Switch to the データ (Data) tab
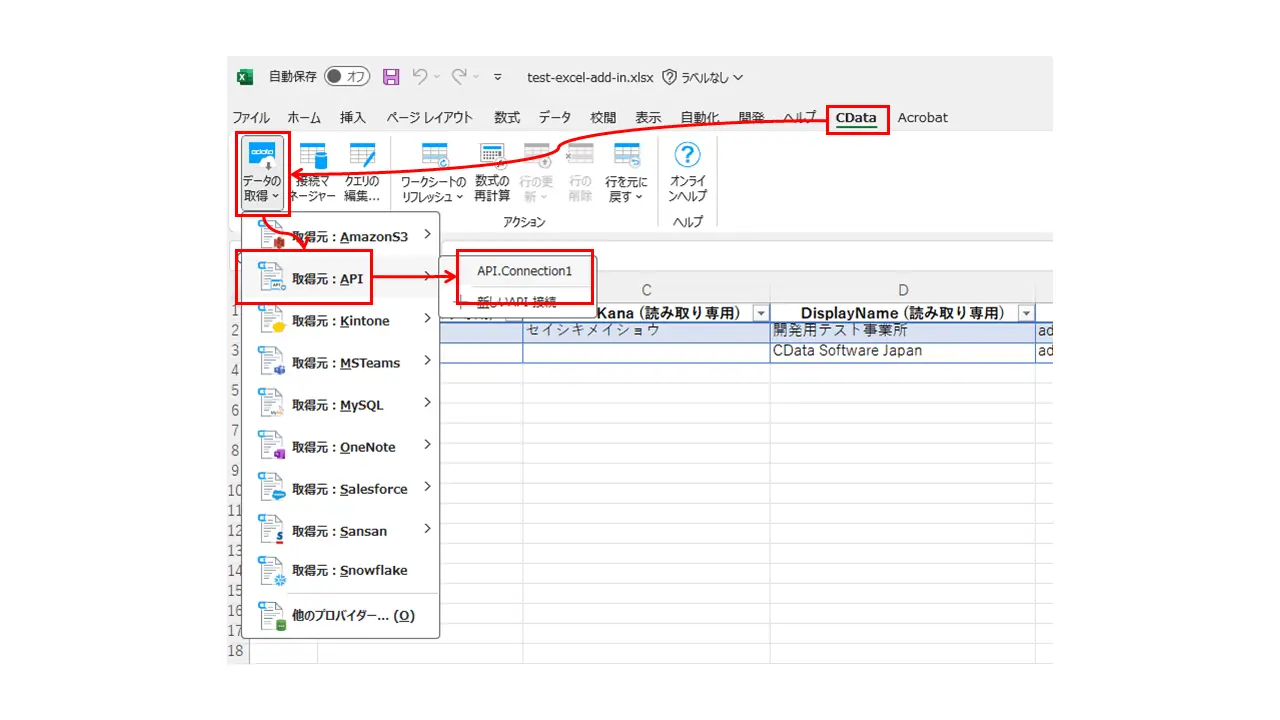1280x720 pixels. pos(555,117)
